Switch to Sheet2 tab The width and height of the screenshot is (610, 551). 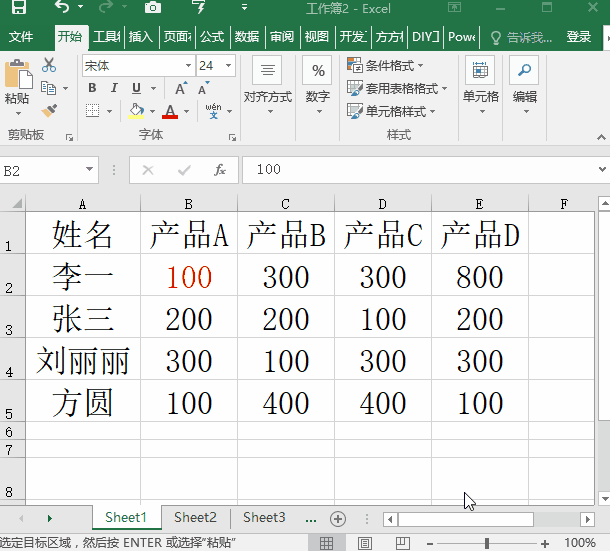point(195,518)
